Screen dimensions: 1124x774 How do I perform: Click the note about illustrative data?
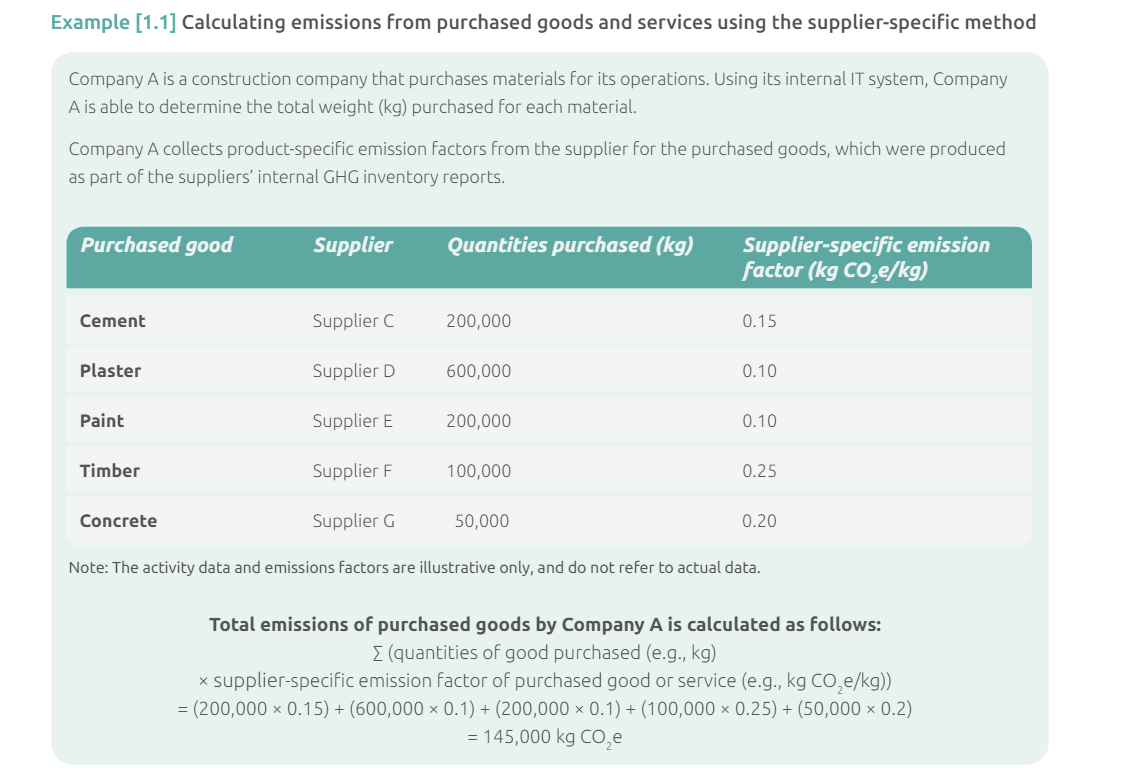click(x=414, y=568)
